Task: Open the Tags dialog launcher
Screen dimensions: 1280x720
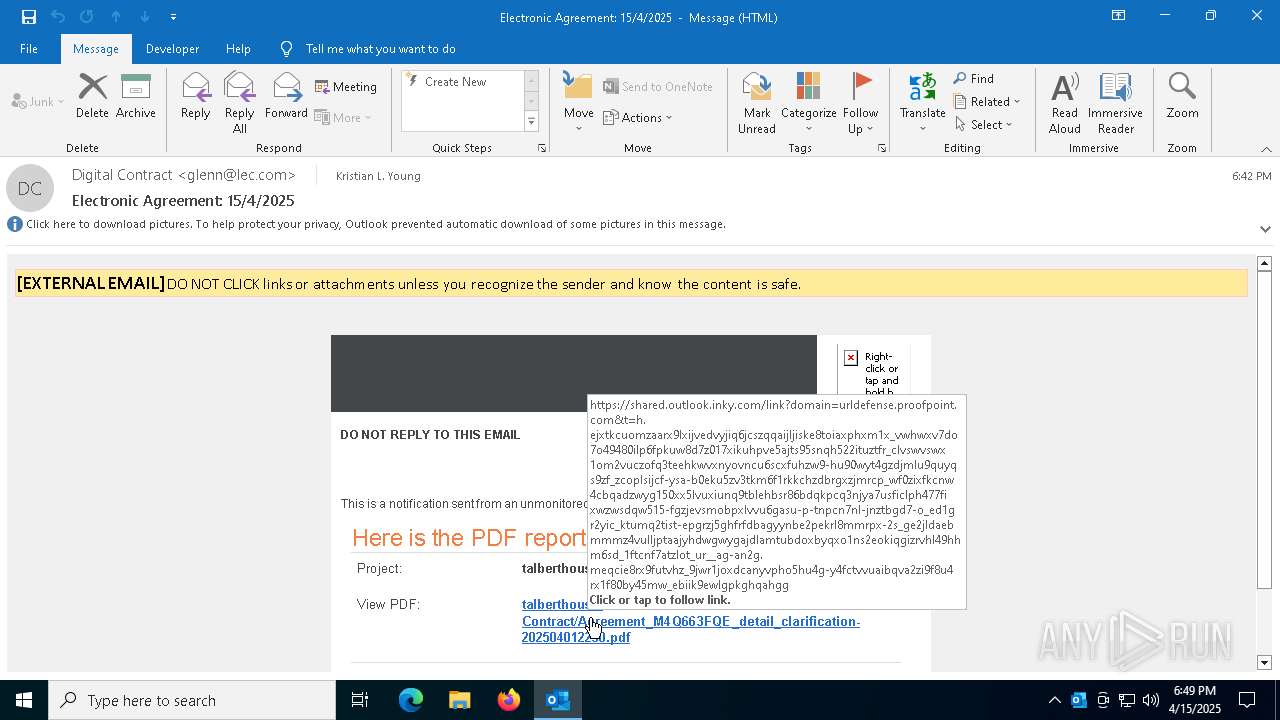Action: (882, 148)
